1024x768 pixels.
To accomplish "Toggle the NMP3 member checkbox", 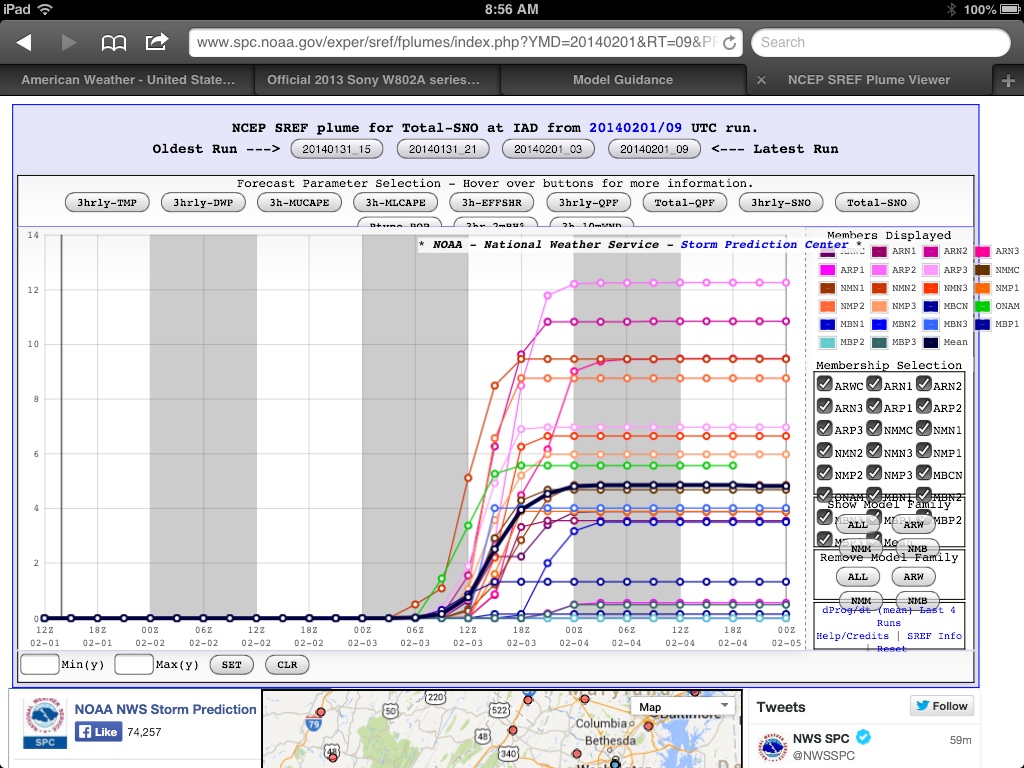I will 874,473.
